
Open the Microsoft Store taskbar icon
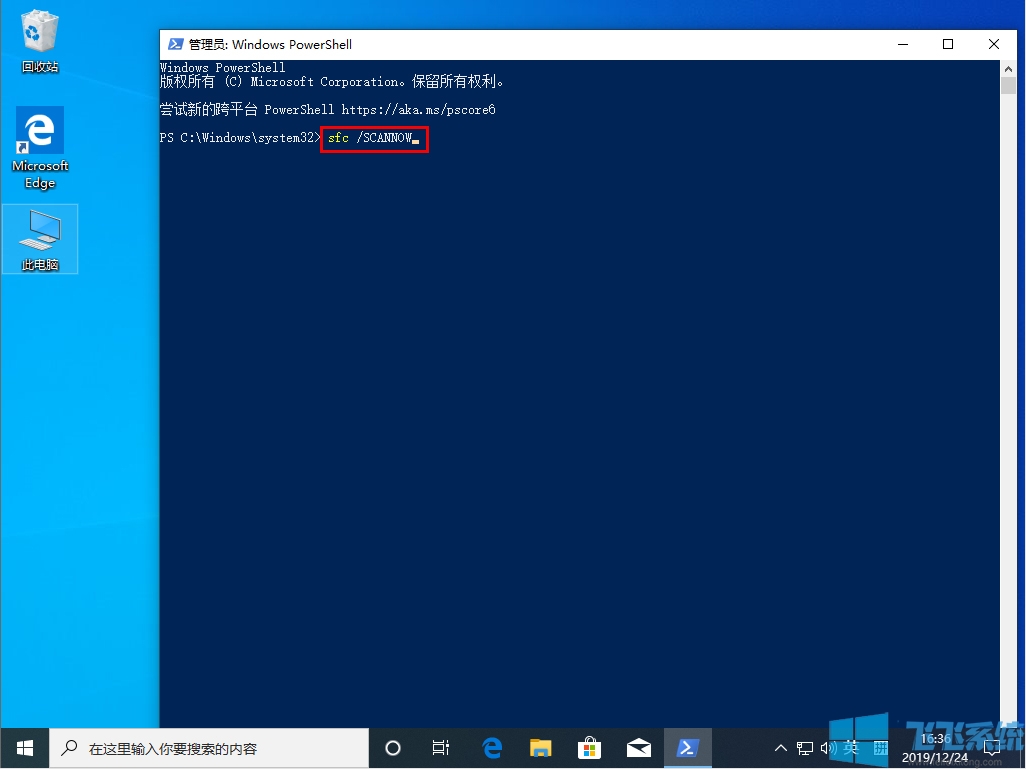coord(589,748)
